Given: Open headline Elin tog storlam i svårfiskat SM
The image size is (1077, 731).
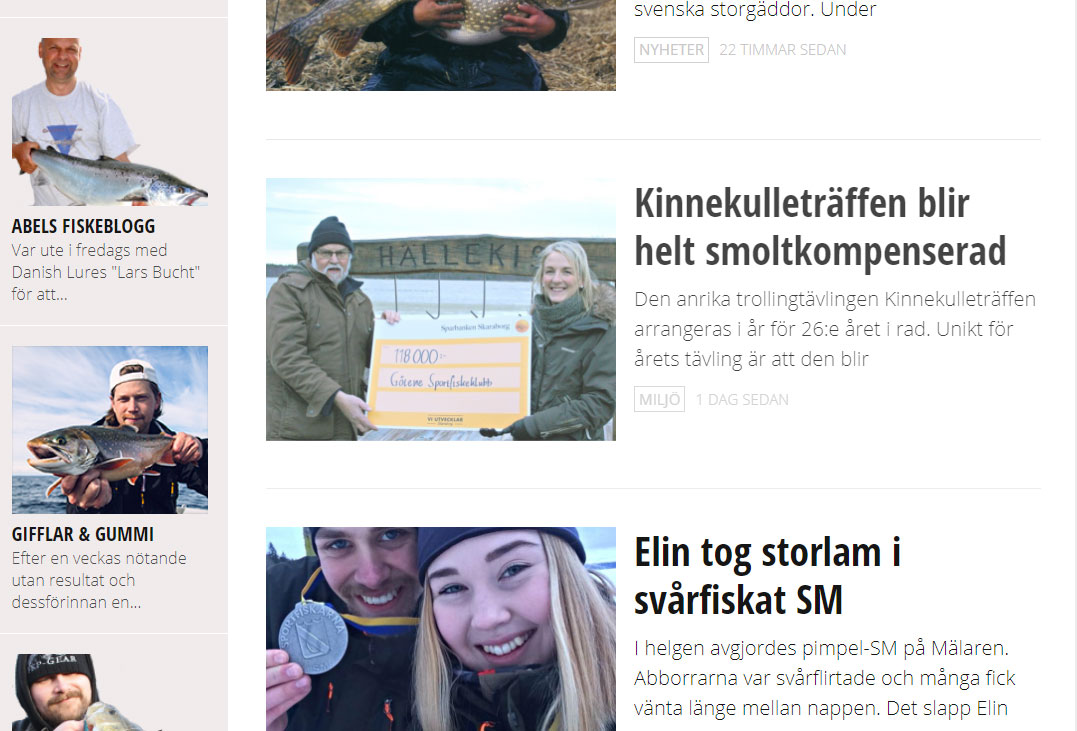Looking at the screenshot, I should tap(767, 576).
